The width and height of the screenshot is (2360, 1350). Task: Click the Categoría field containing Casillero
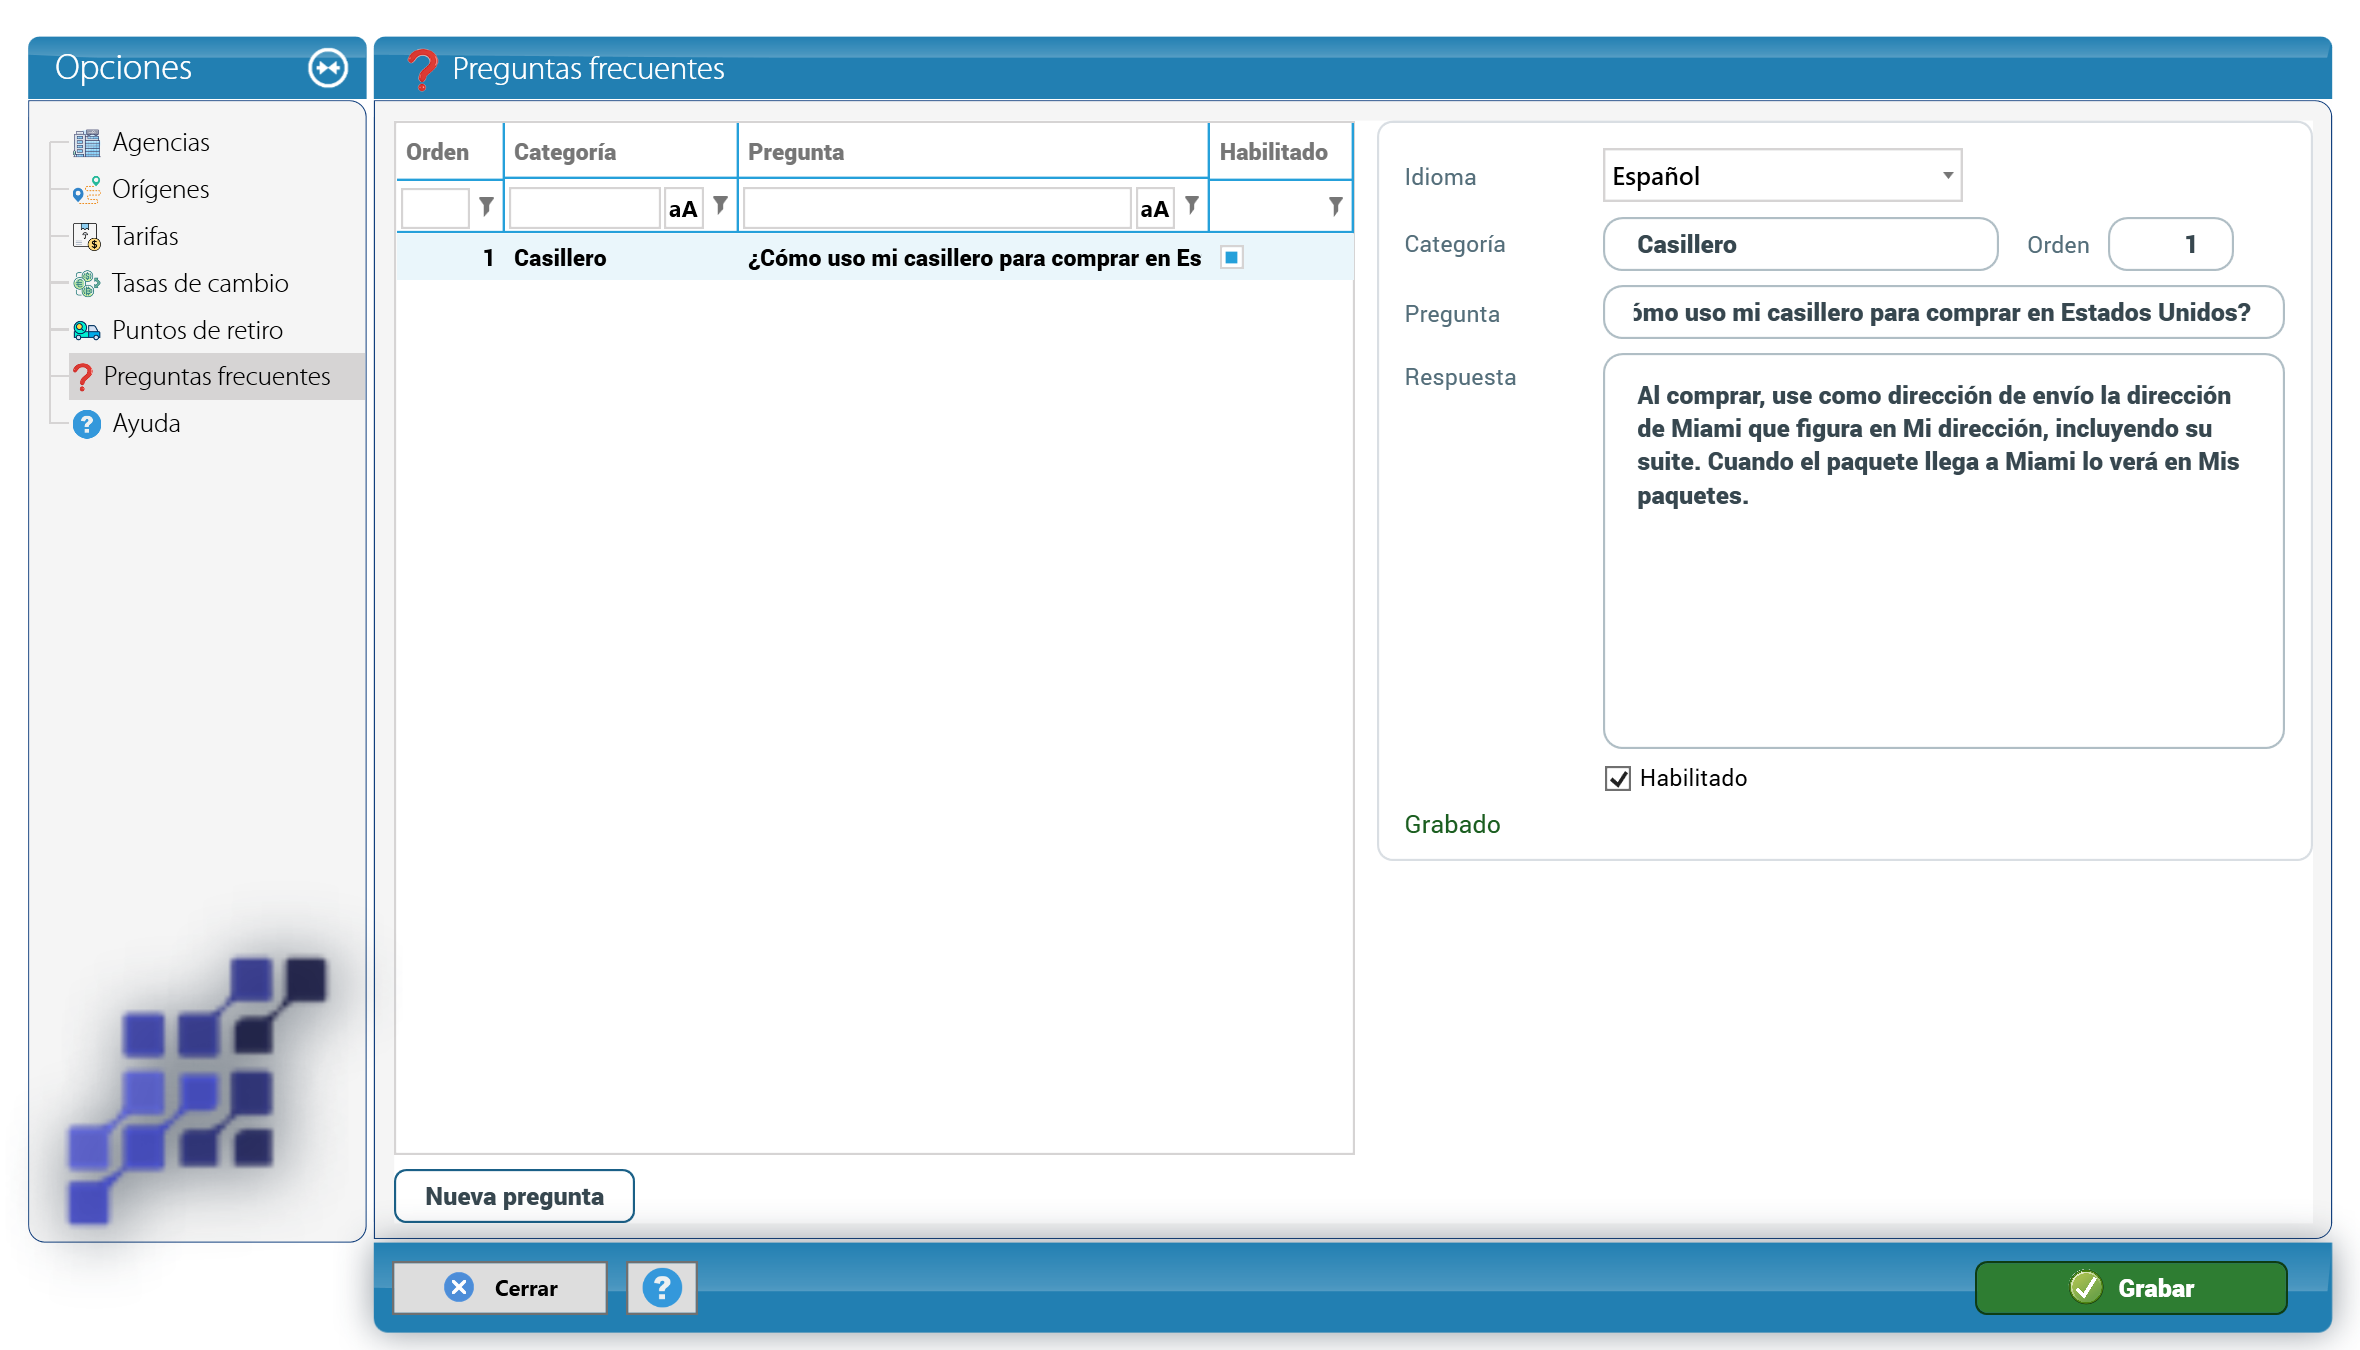(x=1800, y=245)
